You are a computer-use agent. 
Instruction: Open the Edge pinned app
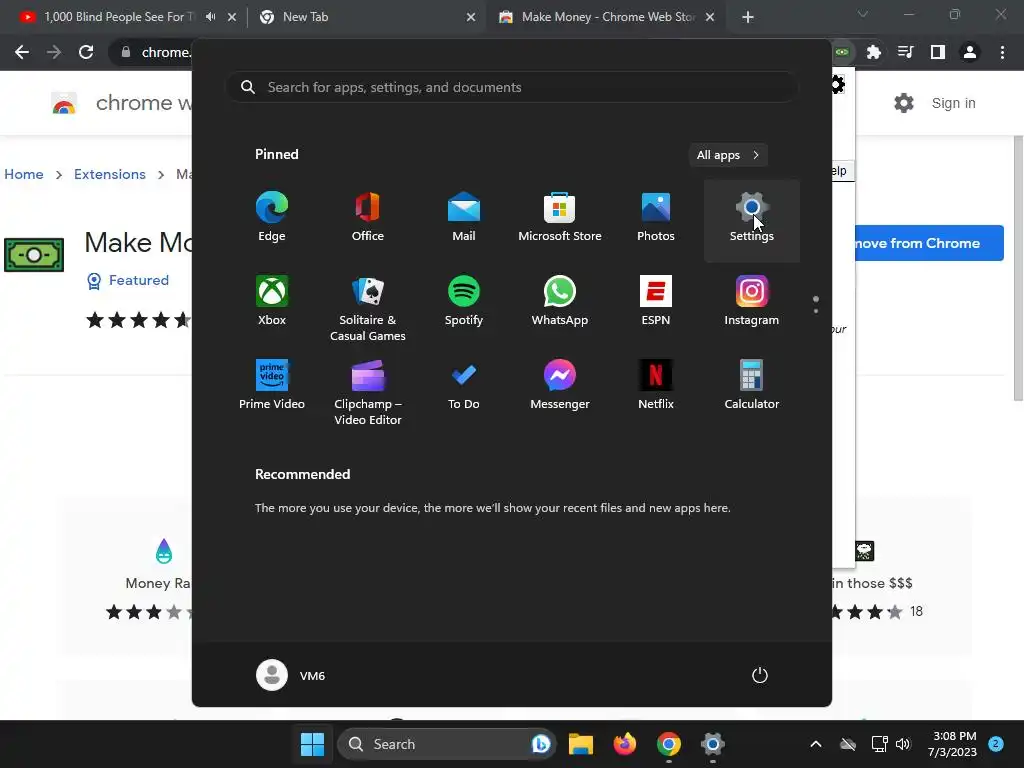coord(272,217)
